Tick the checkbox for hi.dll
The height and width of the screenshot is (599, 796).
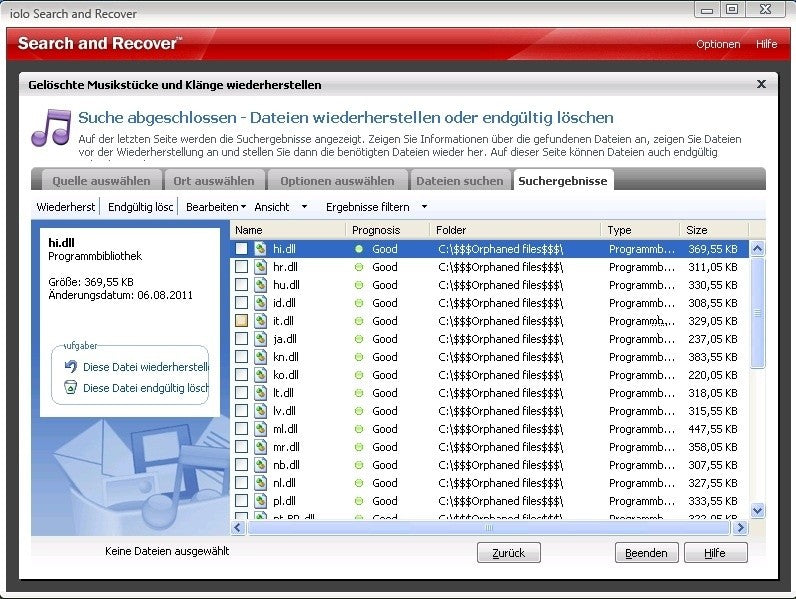tap(242, 249)
